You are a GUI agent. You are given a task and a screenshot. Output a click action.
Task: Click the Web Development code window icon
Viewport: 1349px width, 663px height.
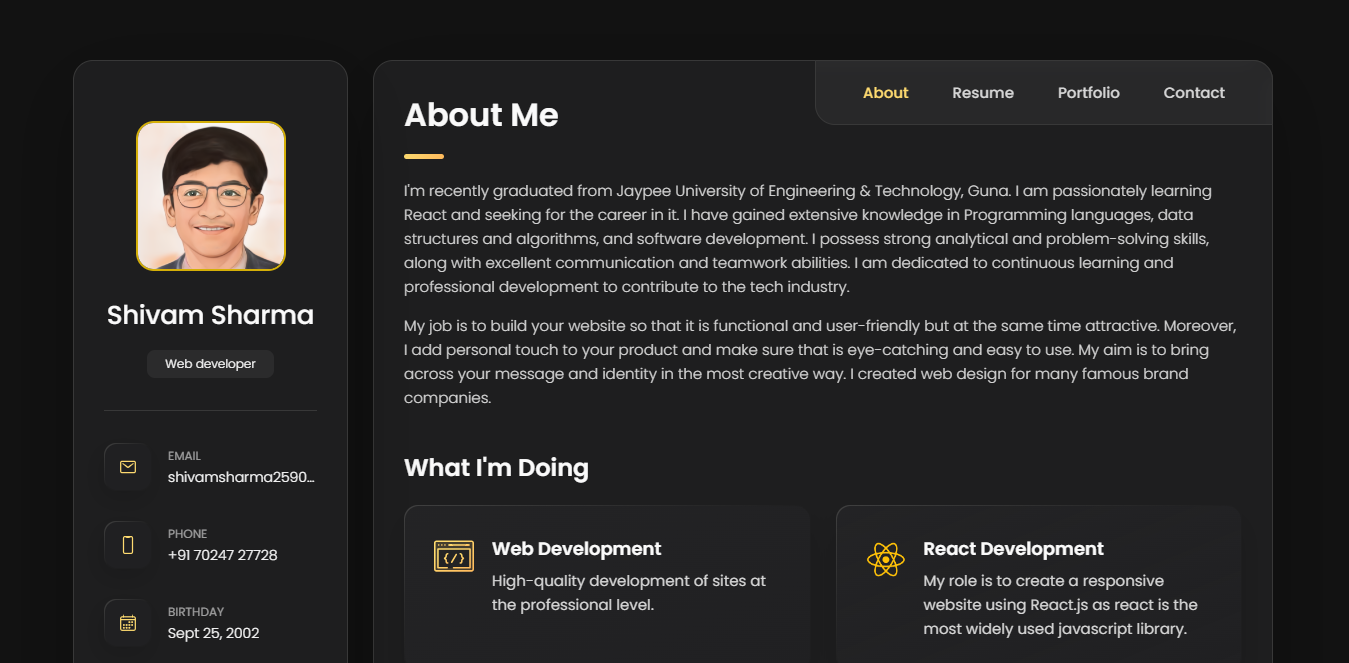[x=454, y=556]
